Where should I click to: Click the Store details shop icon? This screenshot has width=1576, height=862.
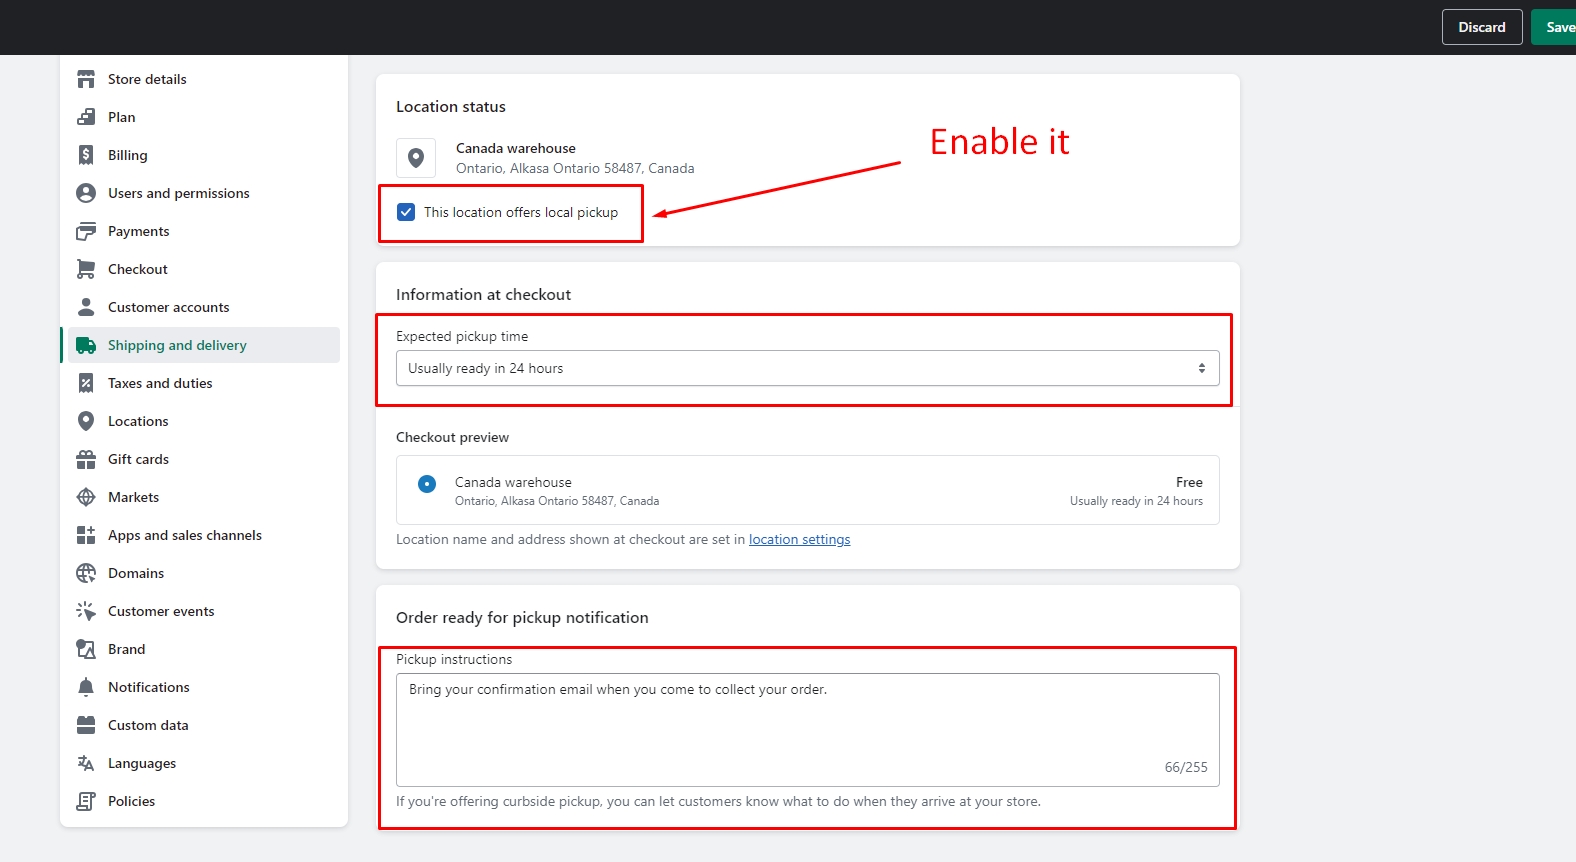click(86, 79)
